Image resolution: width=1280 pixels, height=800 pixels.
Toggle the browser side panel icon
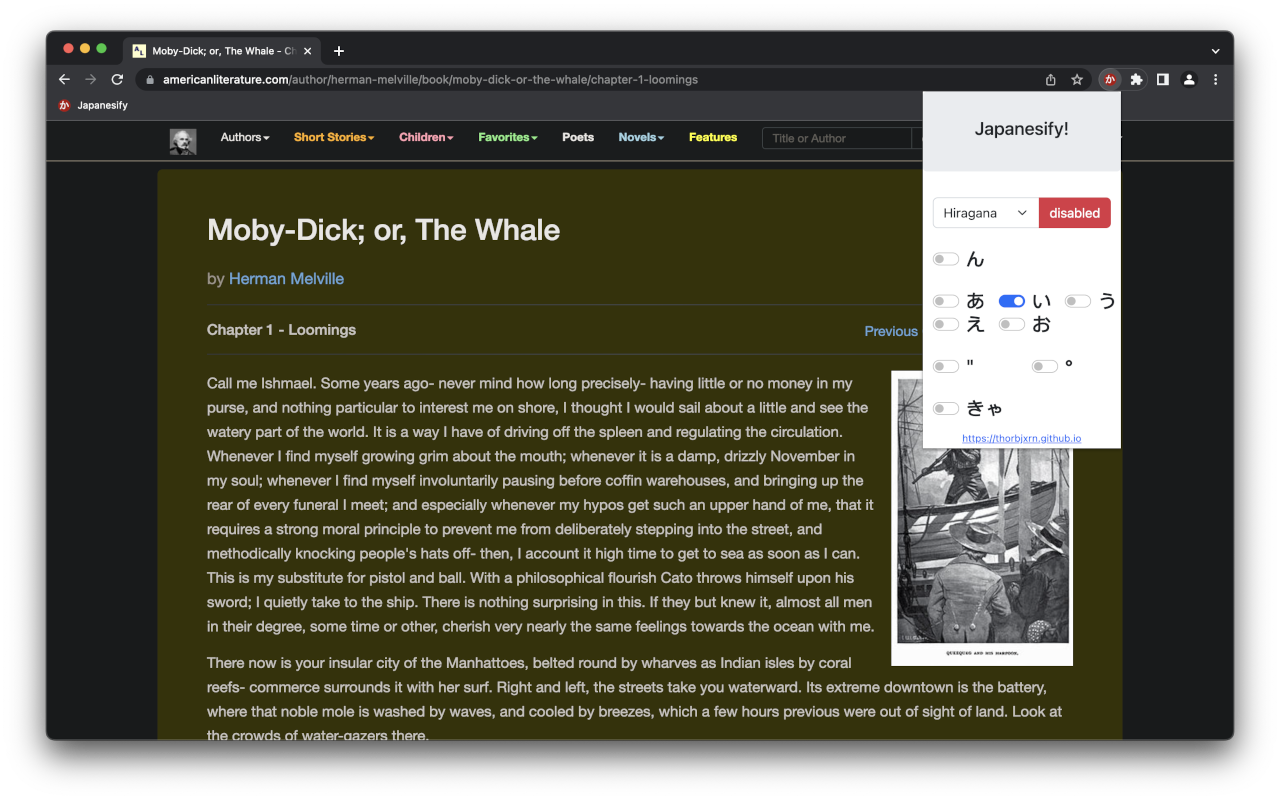(1163, 80)
